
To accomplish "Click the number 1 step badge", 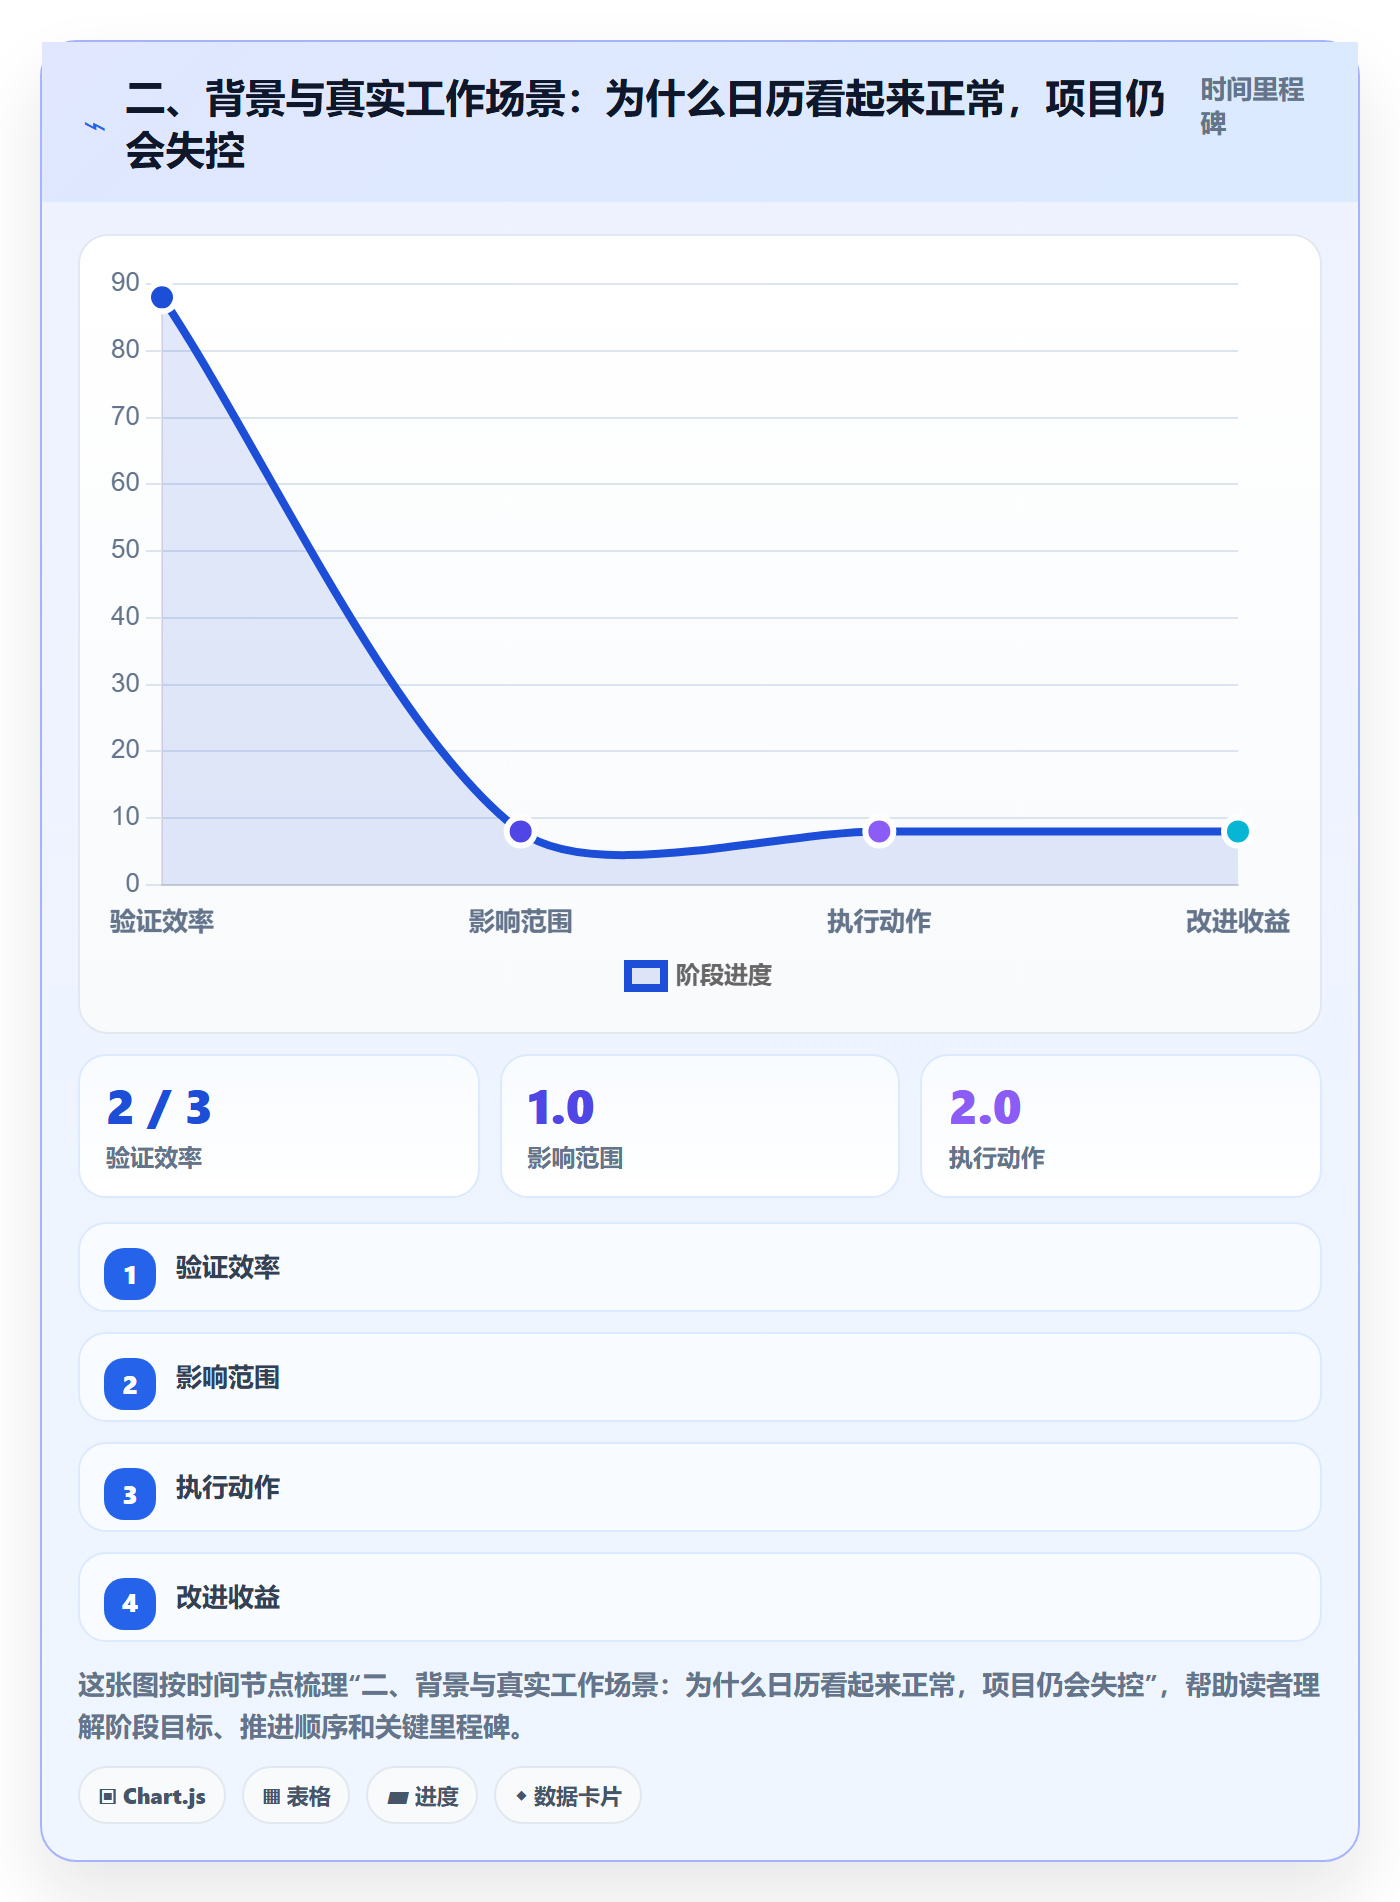I will coord(130,1274).
